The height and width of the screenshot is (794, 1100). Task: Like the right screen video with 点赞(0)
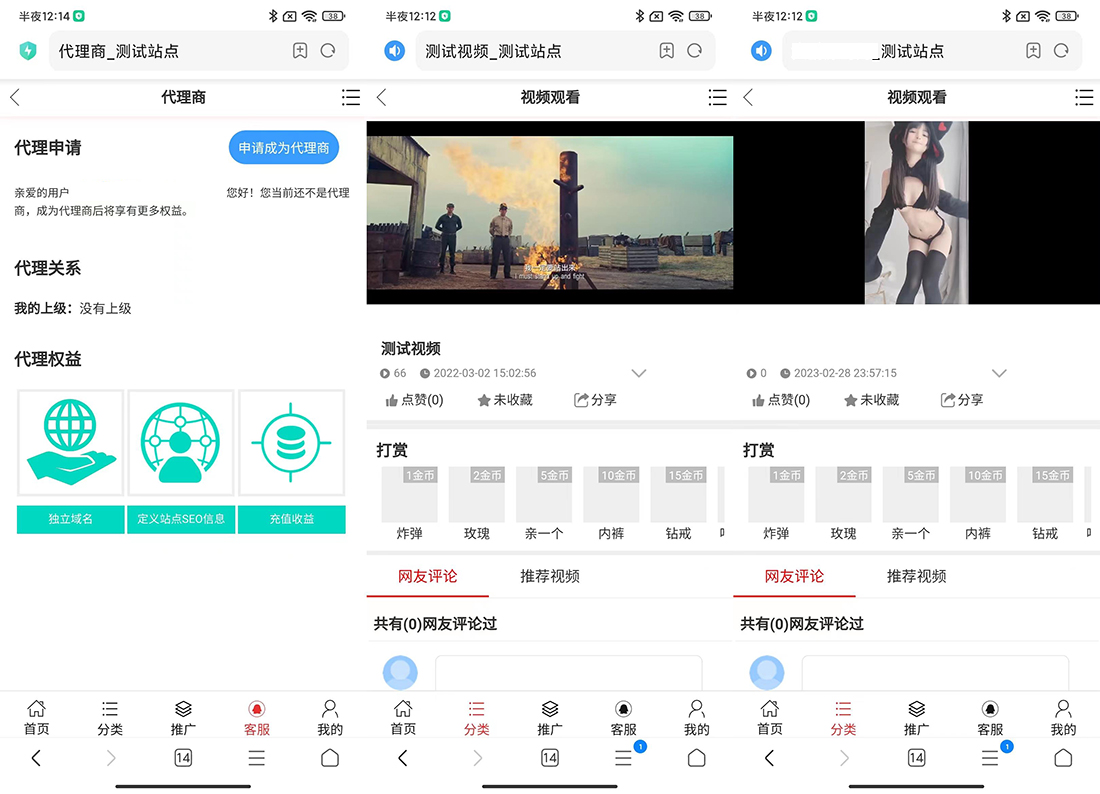(x=781, y=400)
